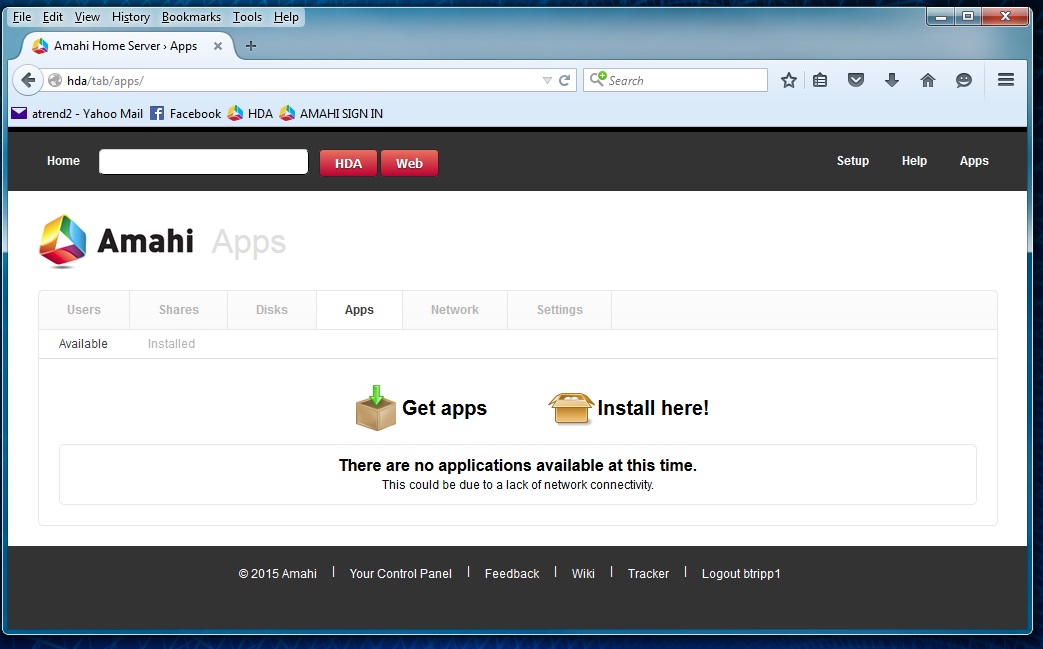Open the View menu

click(x=87, y=17)
